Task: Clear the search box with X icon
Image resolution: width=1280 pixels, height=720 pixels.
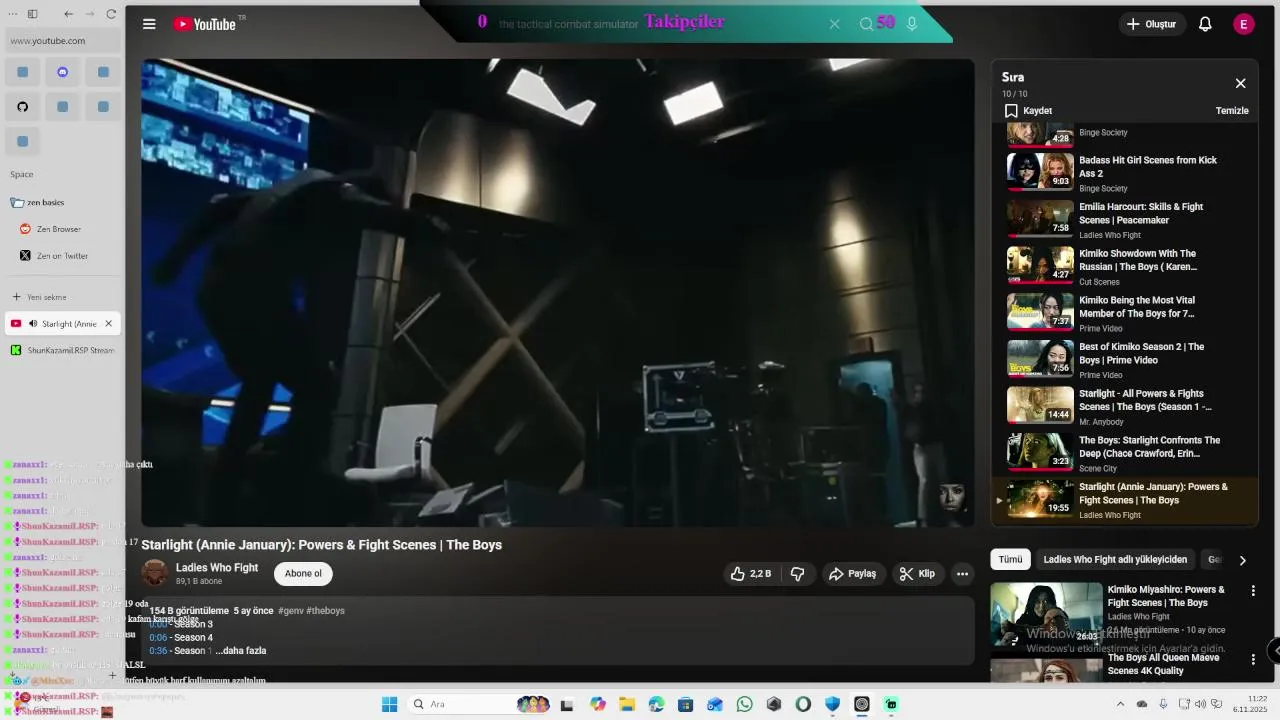Action: tap(834, 24)
